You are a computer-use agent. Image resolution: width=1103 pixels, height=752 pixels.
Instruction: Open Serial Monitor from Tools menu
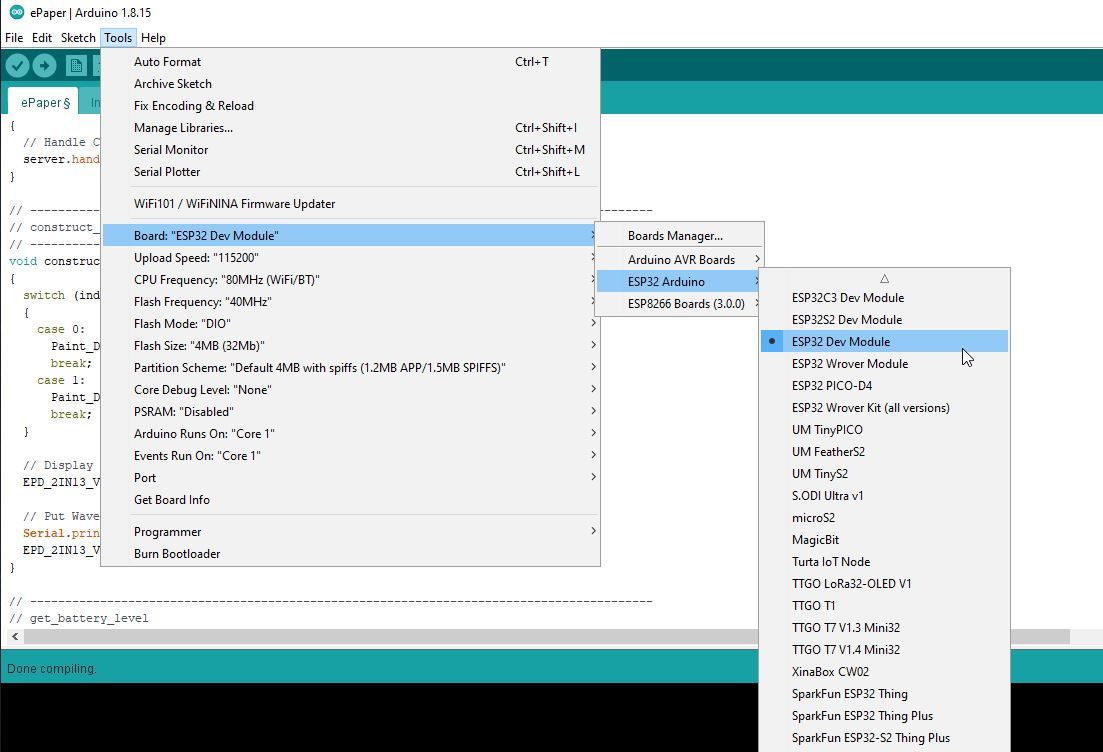[171, 150]
